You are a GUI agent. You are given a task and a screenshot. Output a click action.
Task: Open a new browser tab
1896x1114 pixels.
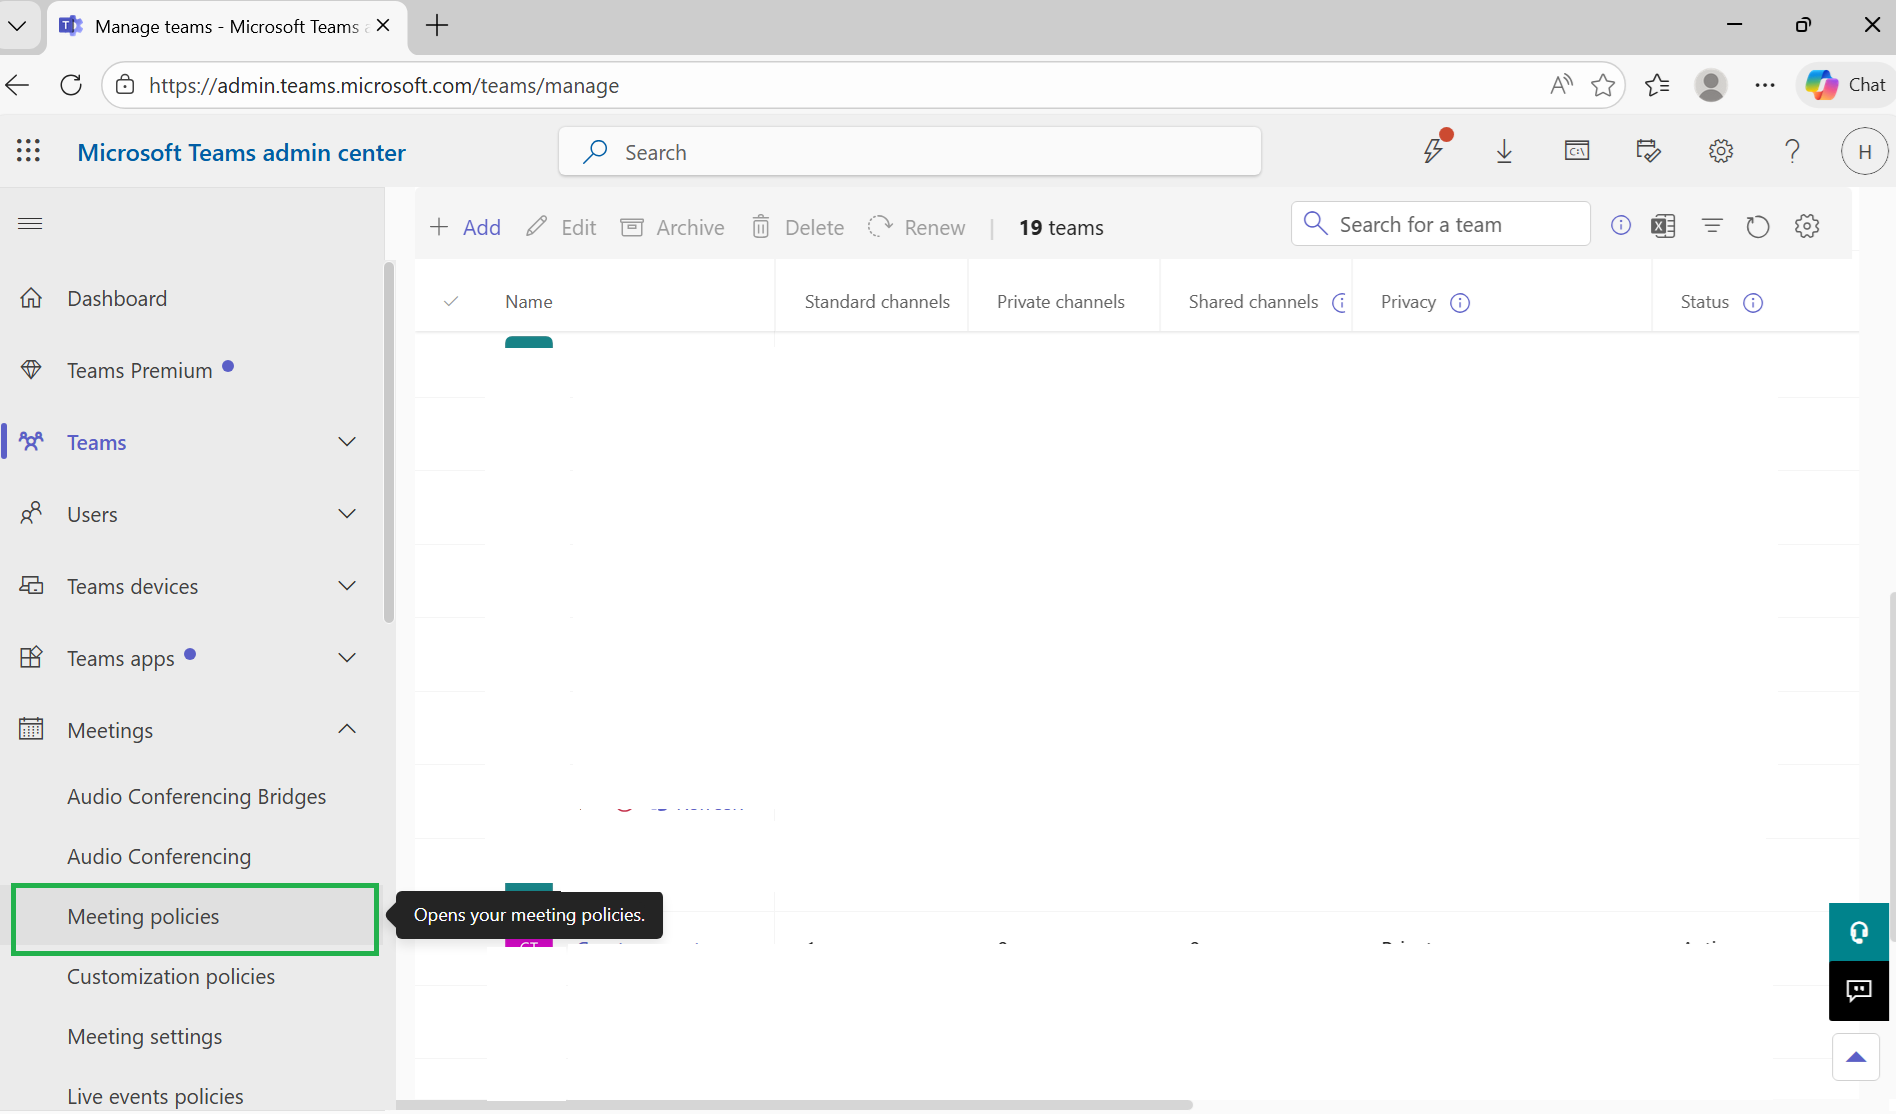(x=437, y=26)
